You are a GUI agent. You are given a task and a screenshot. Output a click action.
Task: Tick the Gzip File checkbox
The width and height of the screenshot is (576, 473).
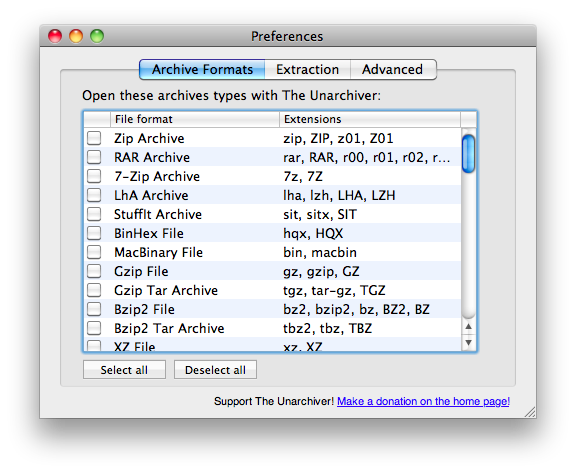94,271
